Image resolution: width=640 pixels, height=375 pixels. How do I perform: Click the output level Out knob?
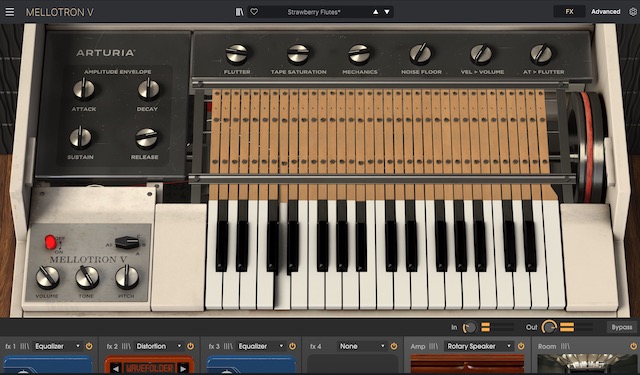click(x=549, y=327)
